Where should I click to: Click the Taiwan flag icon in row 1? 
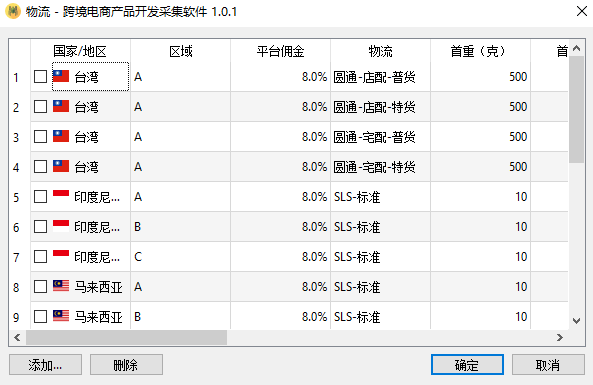tap(61, 76)
